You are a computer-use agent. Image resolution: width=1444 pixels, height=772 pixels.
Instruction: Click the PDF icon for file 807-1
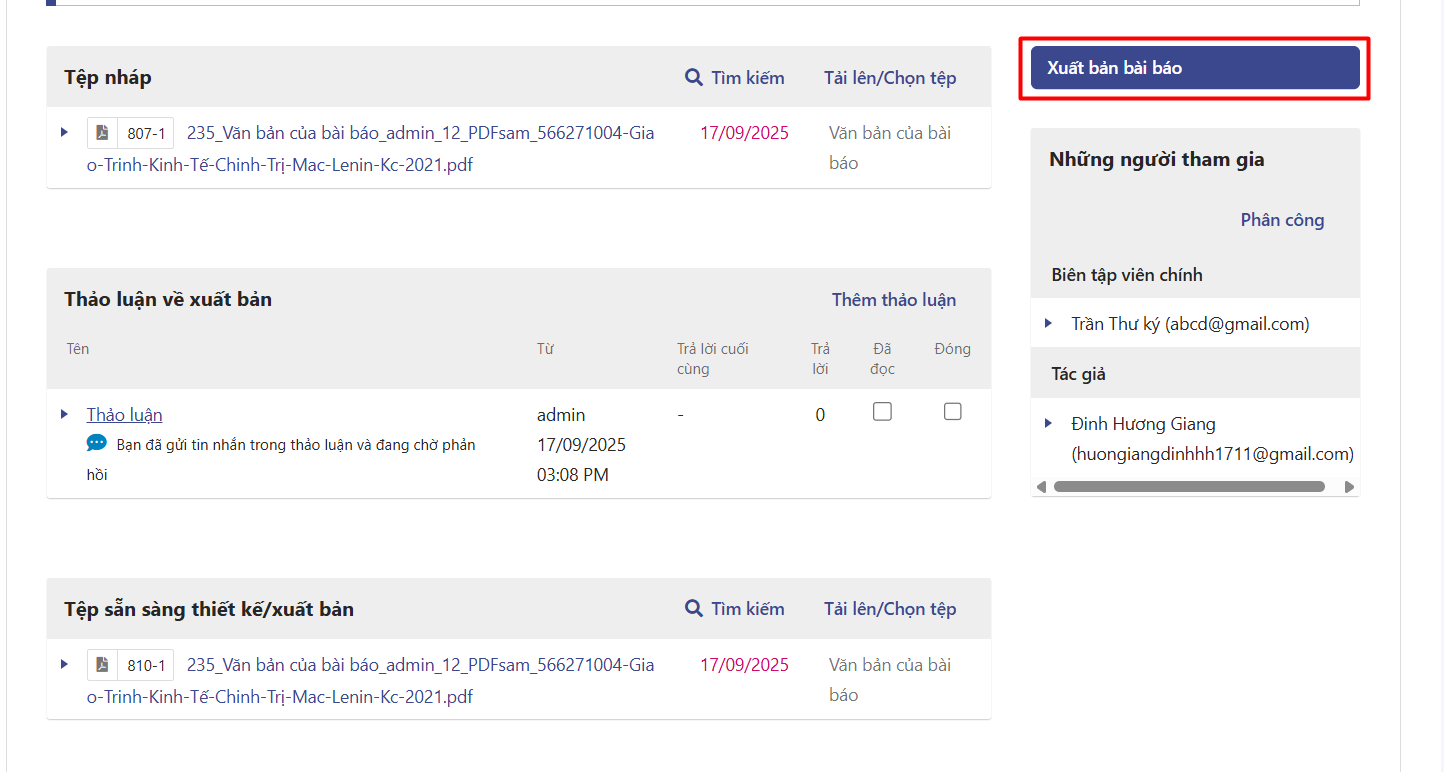[102, 133]
